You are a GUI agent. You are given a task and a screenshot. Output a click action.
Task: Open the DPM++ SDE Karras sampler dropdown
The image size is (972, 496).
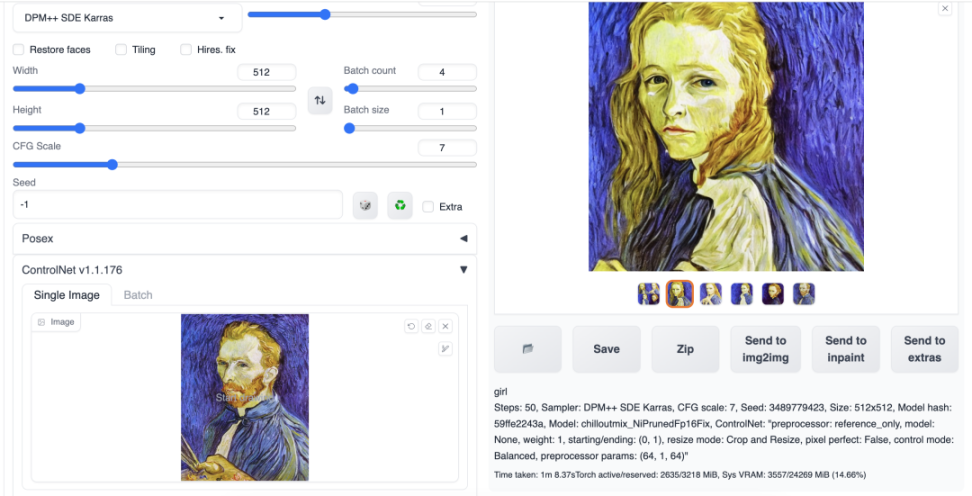pos(125,18)
